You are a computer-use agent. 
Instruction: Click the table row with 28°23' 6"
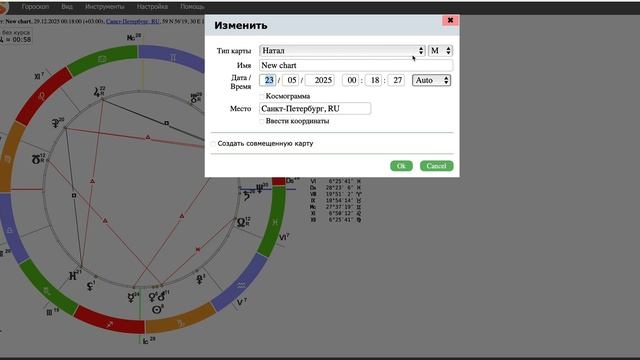336,188
